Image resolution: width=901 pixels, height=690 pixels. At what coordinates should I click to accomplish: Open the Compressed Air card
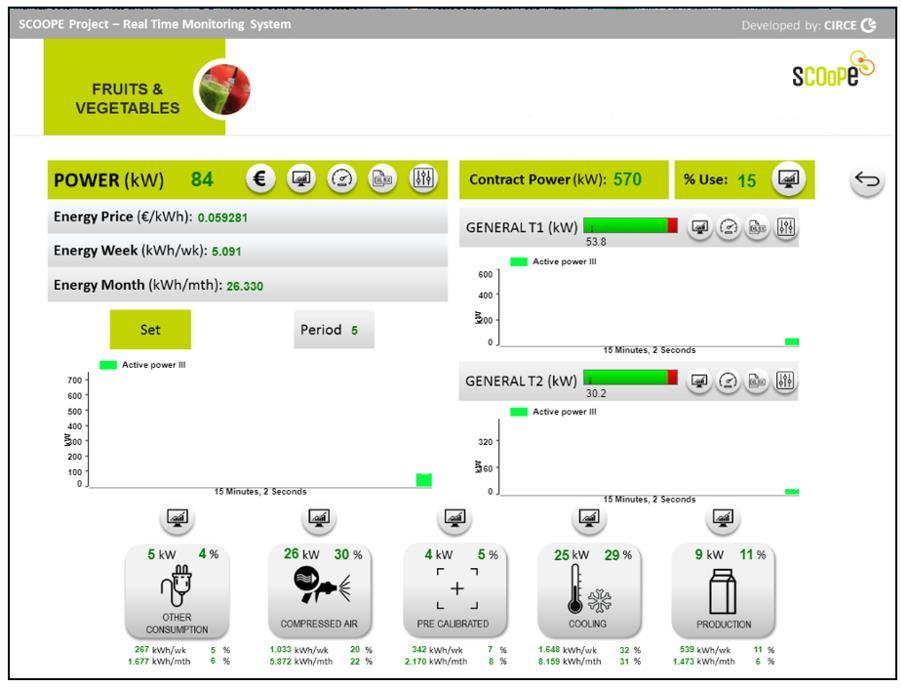pyautogui.click(x=319, y=591)
